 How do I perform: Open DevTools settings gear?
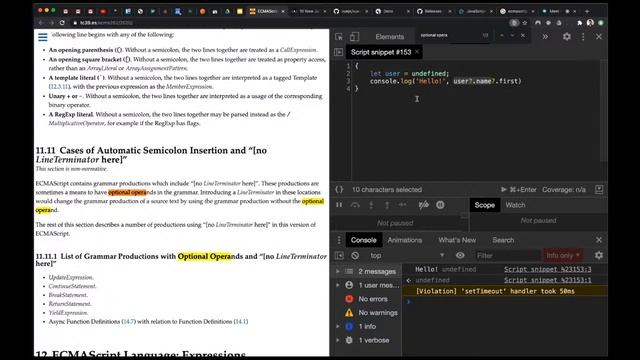567,37
